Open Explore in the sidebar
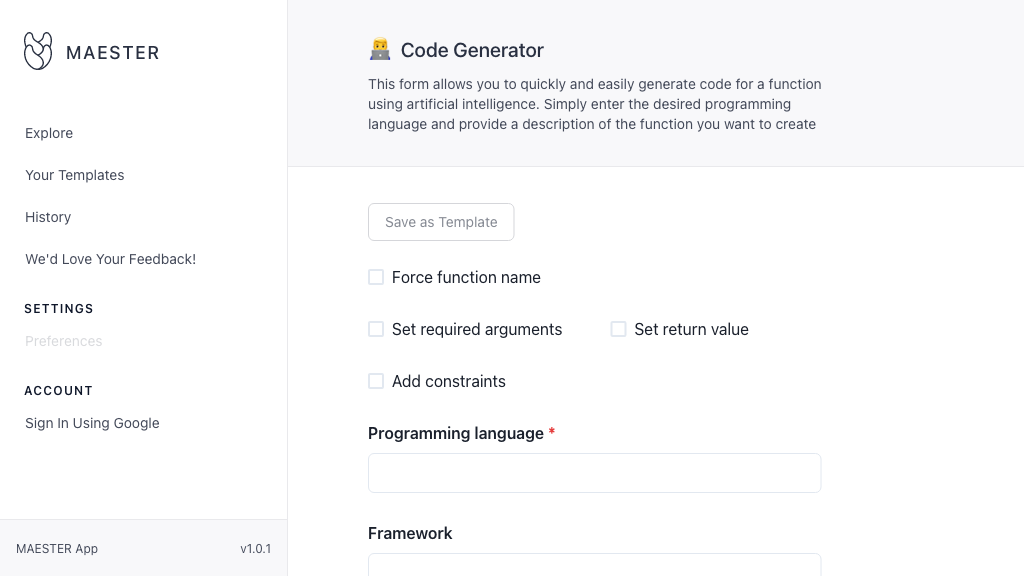 click(48, 133)
